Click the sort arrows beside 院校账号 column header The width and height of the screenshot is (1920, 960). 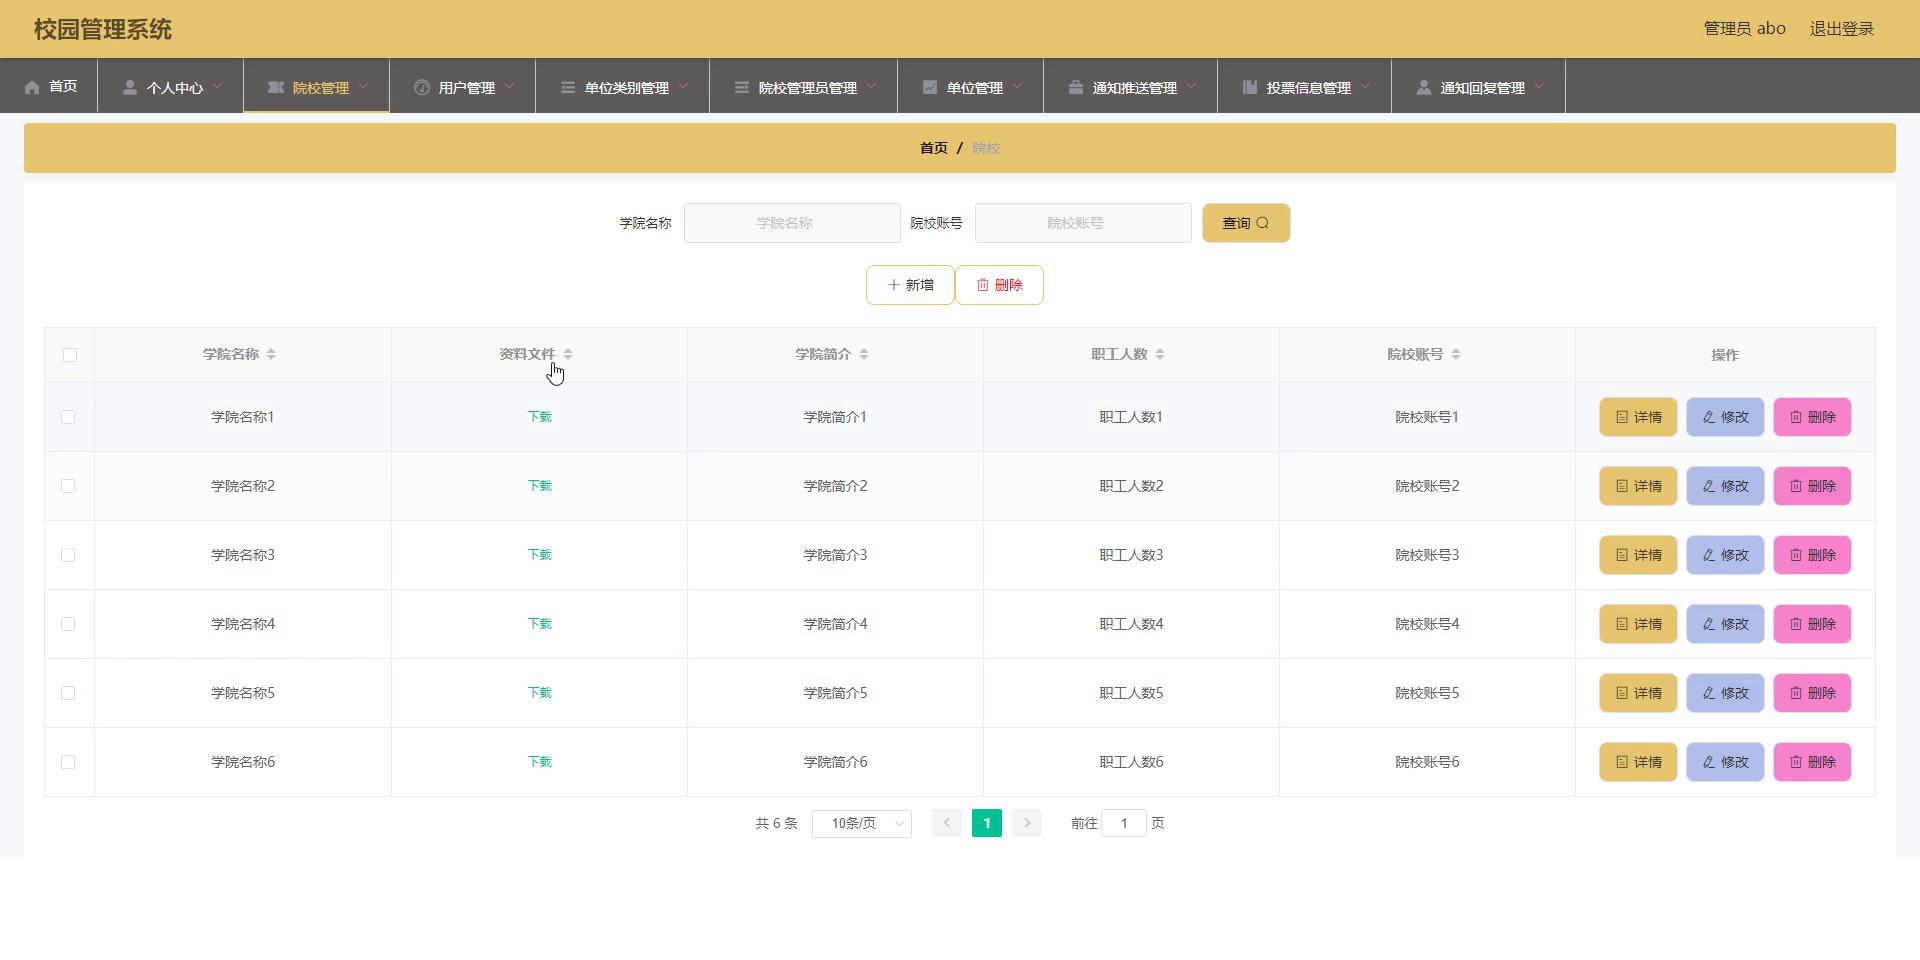pyautogui.click(x=1456, y=354)
